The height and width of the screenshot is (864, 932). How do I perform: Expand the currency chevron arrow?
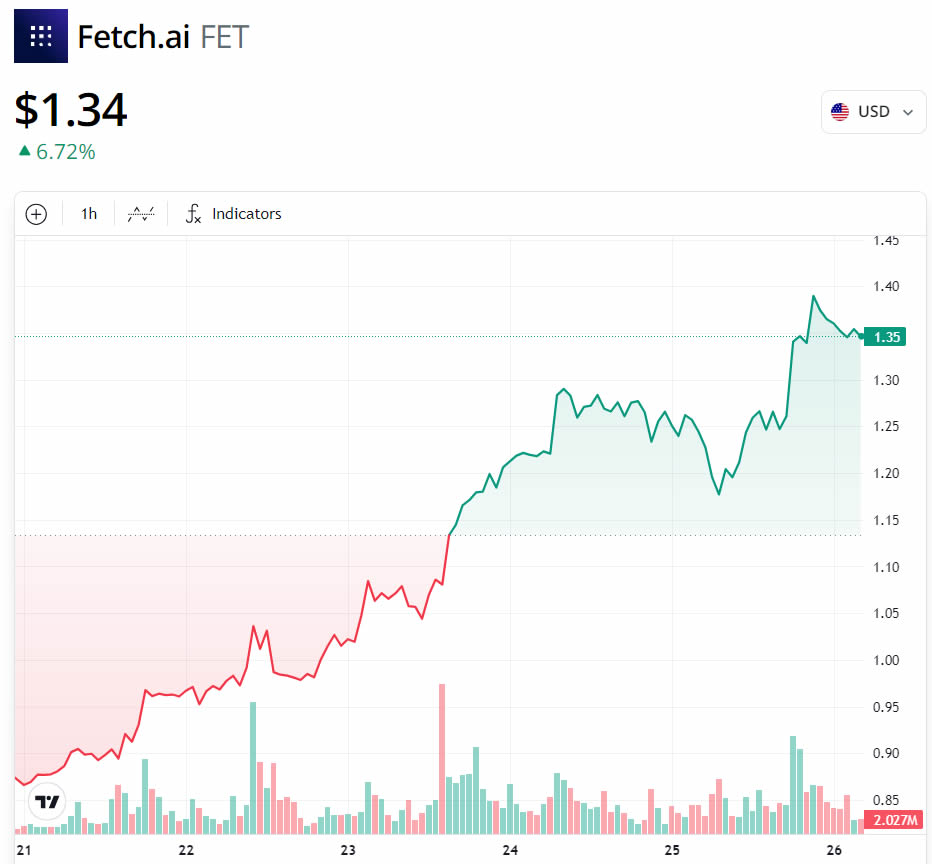908,112
